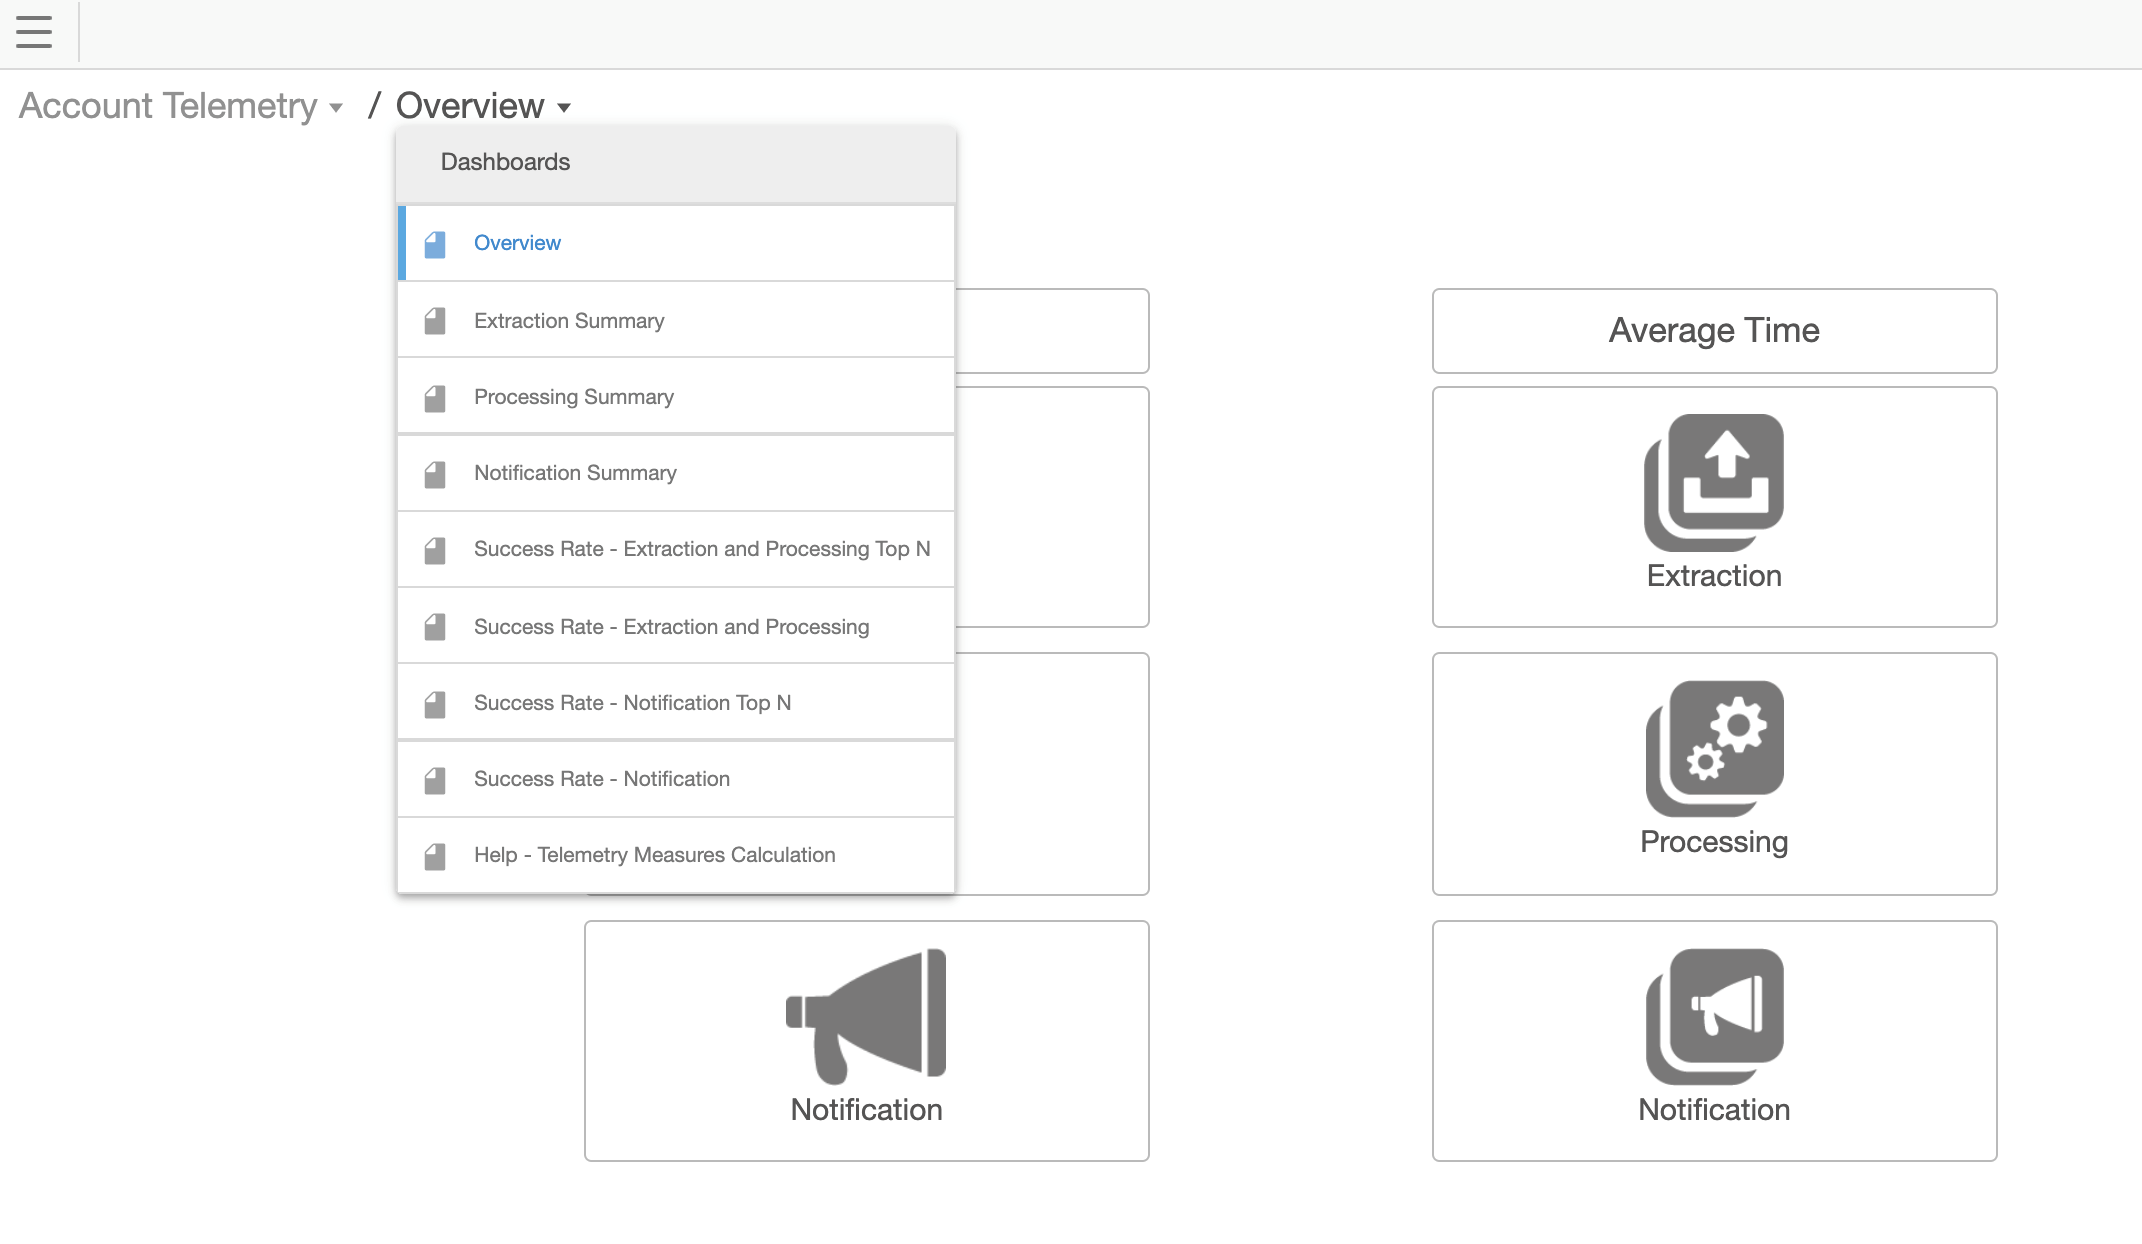Choose Success Rate - Notification Top N
This screenshot has width=2142, height=1244.
(x=632, y=703)
